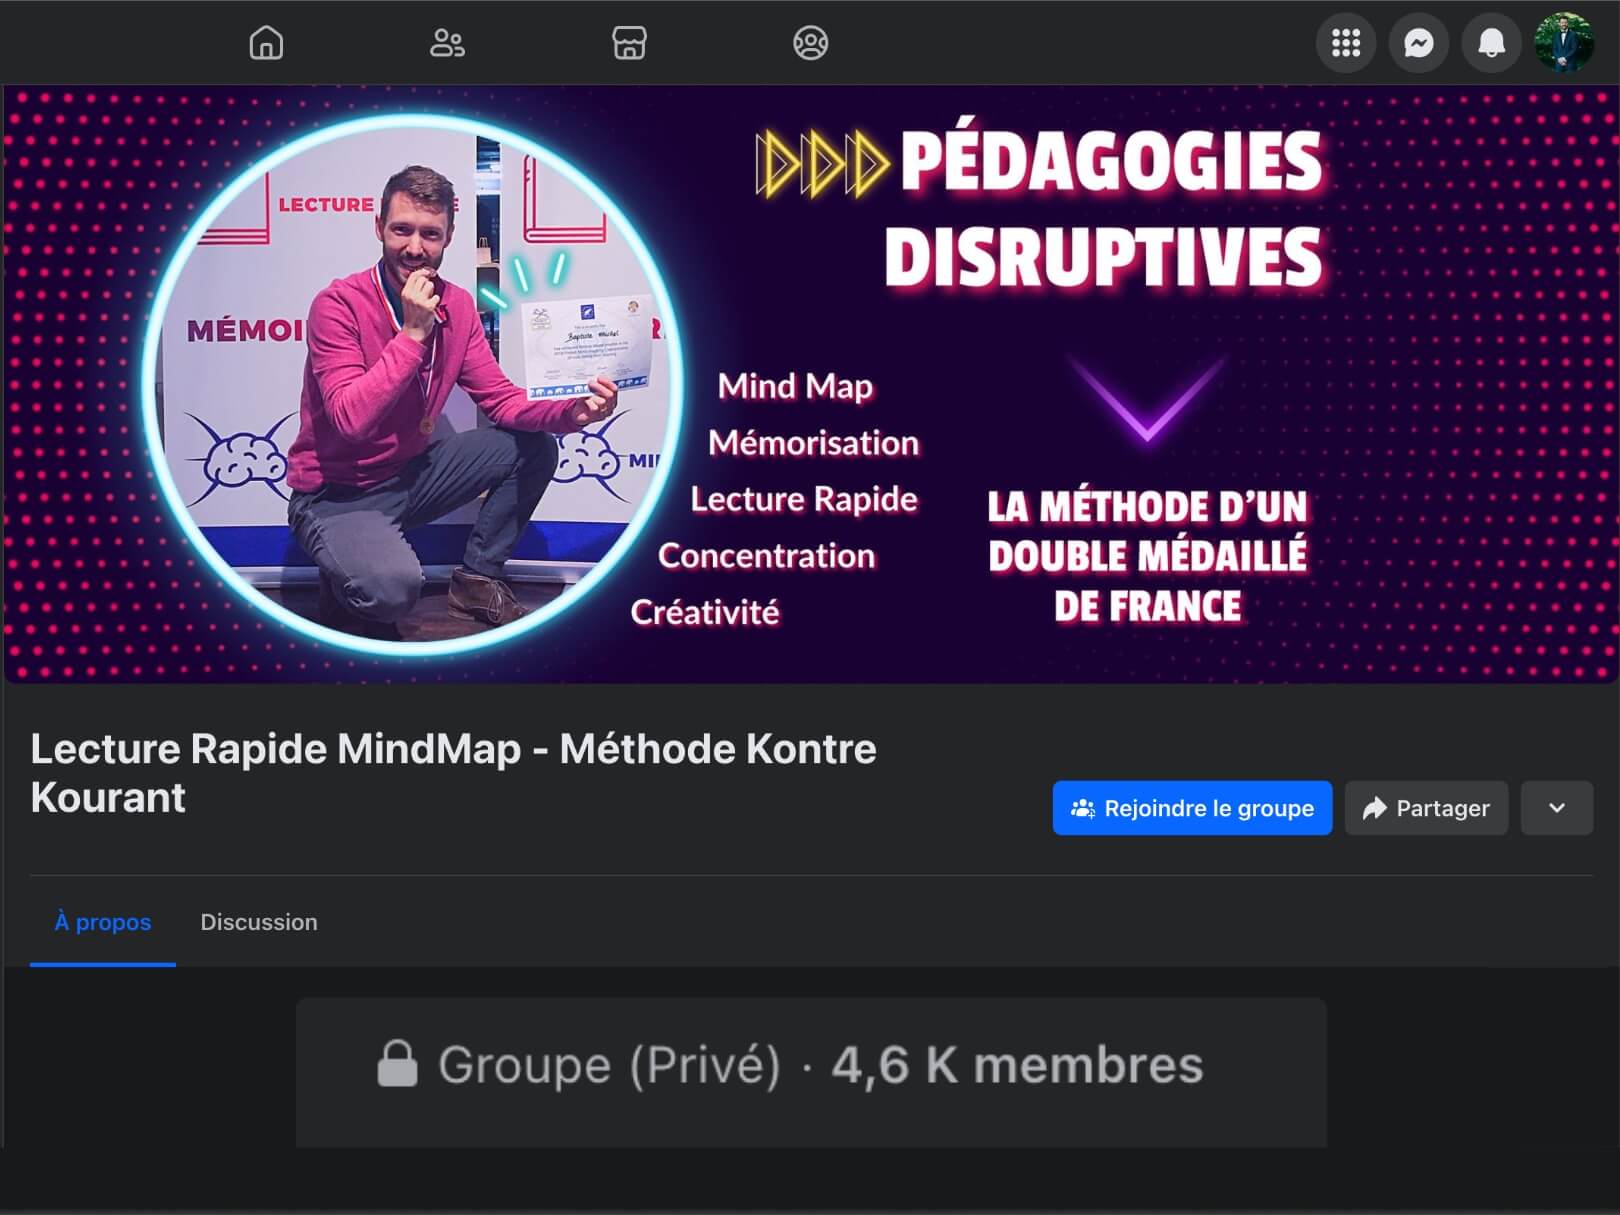The width and height of the screenshot is (1620, 1215).
Task: Click Rejoindre le groupe
Action: [1192, 808]
